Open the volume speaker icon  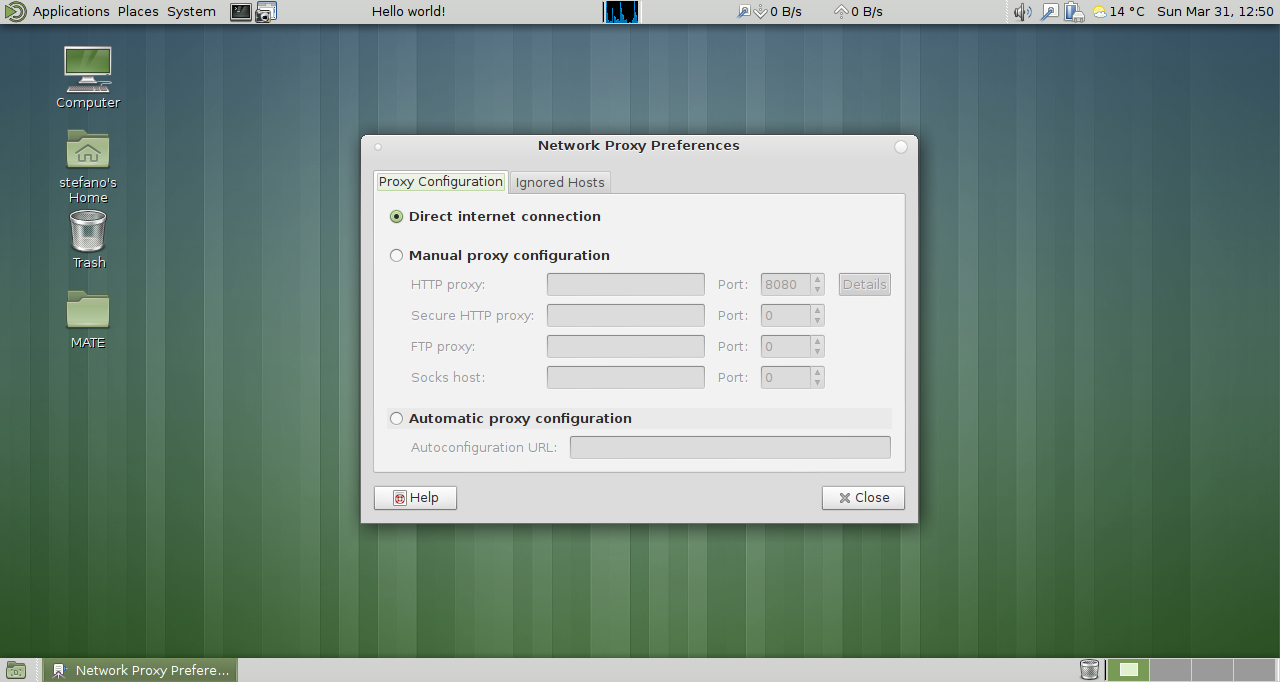click(x=1022, y=12)
